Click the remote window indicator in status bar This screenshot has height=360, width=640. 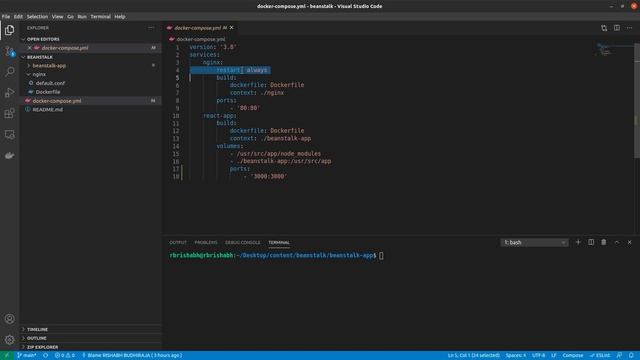(x=7, y=355)
